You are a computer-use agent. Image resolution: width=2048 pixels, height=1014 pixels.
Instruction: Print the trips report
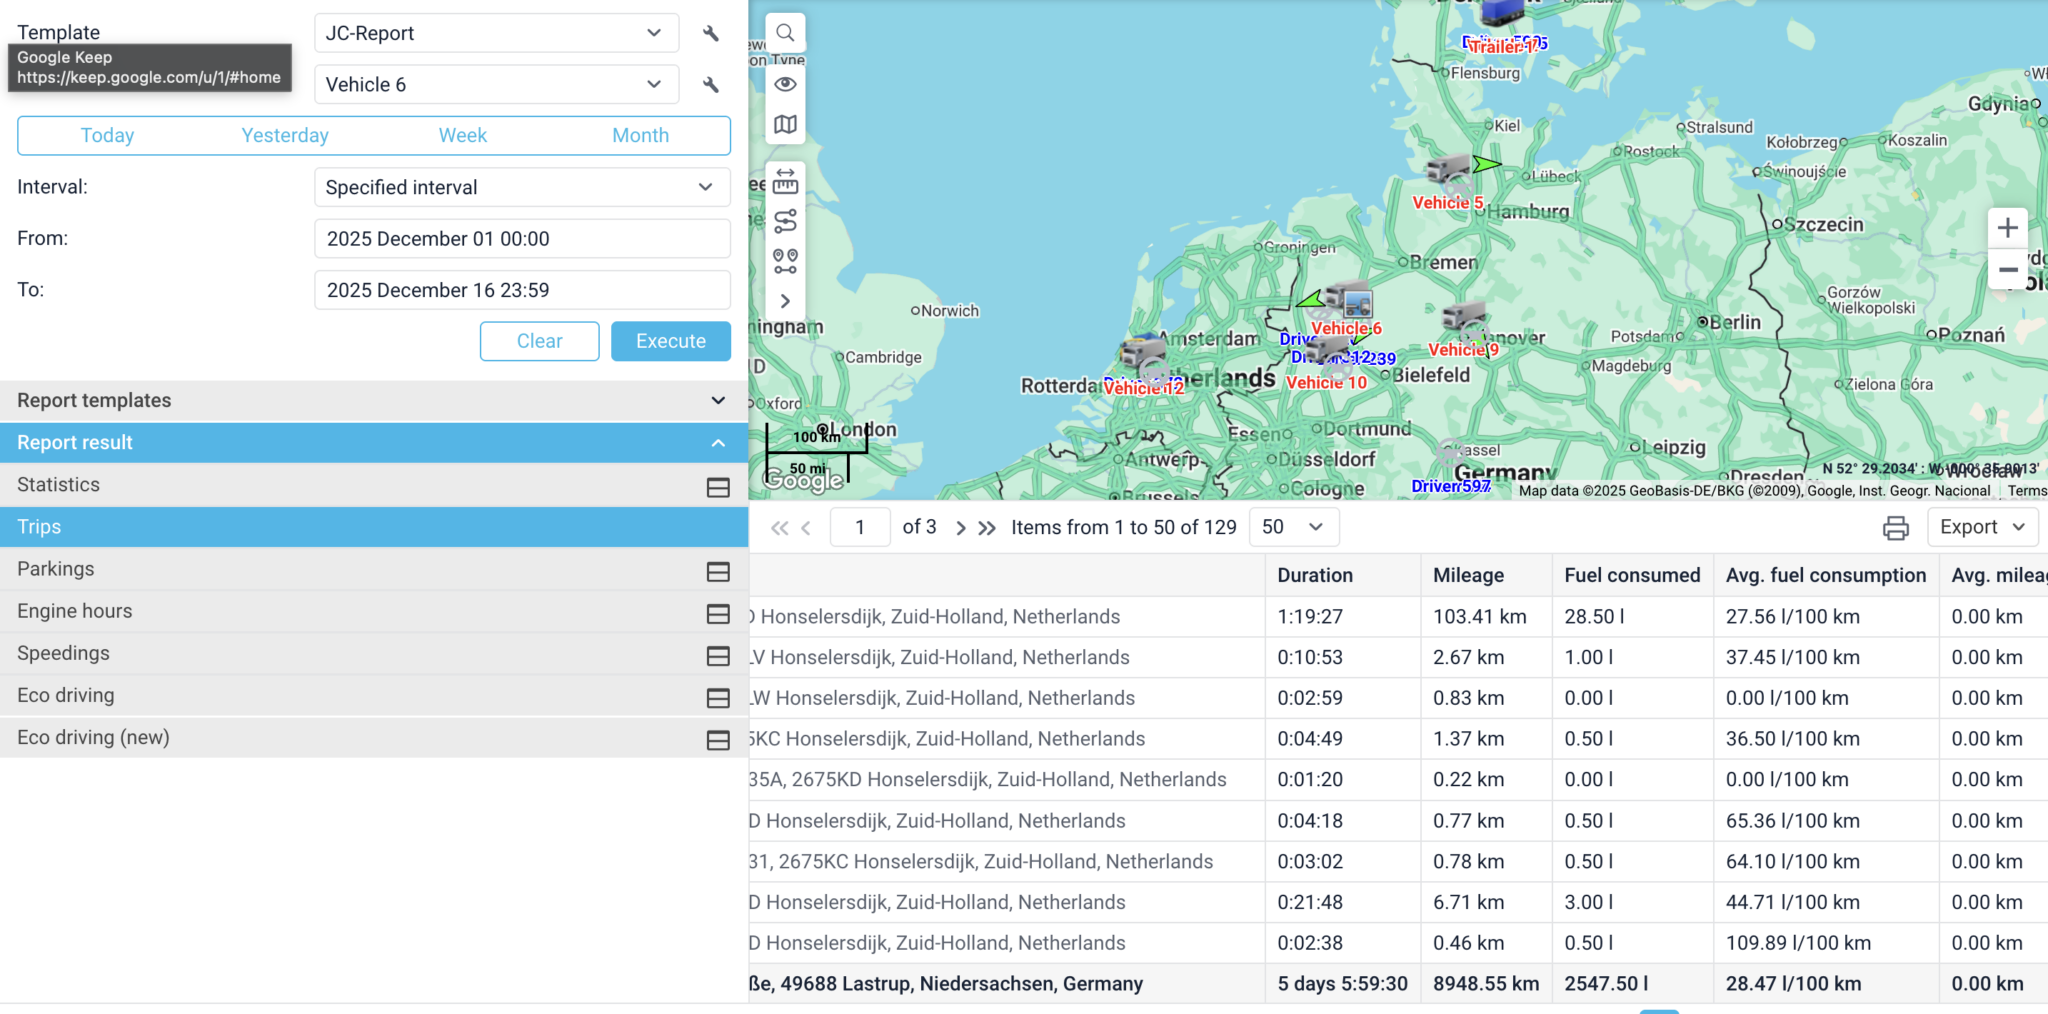pyautogui.click(x=1895, y=528)
